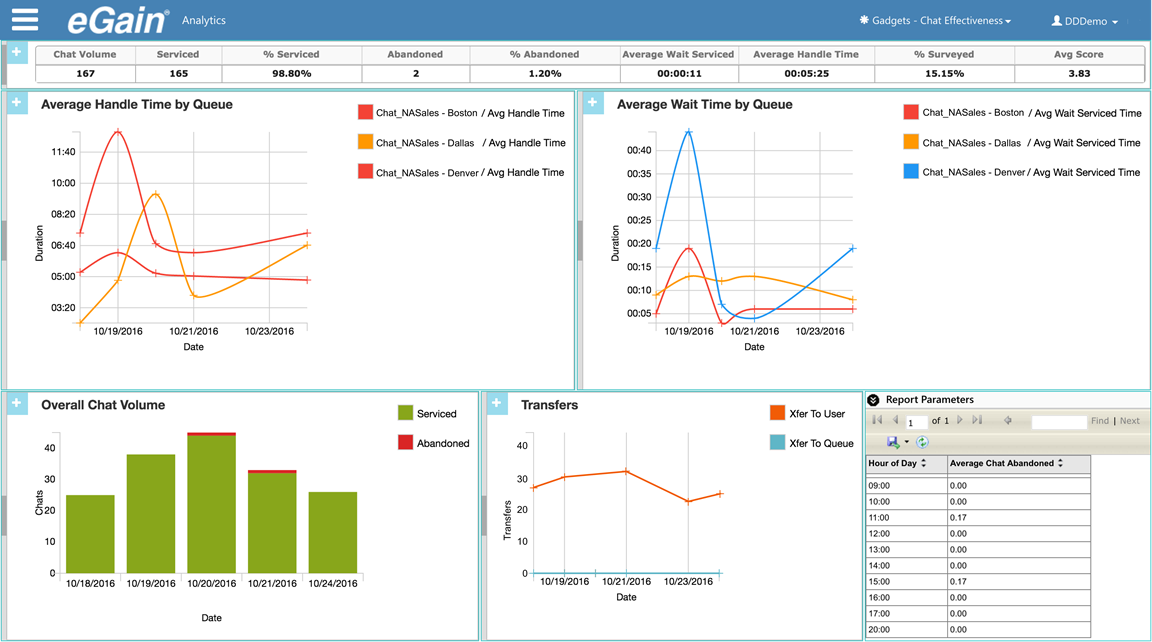Screen dimensions: 1152x642
Task: Click the Next link in Report Parameters
Action: 1130,421
